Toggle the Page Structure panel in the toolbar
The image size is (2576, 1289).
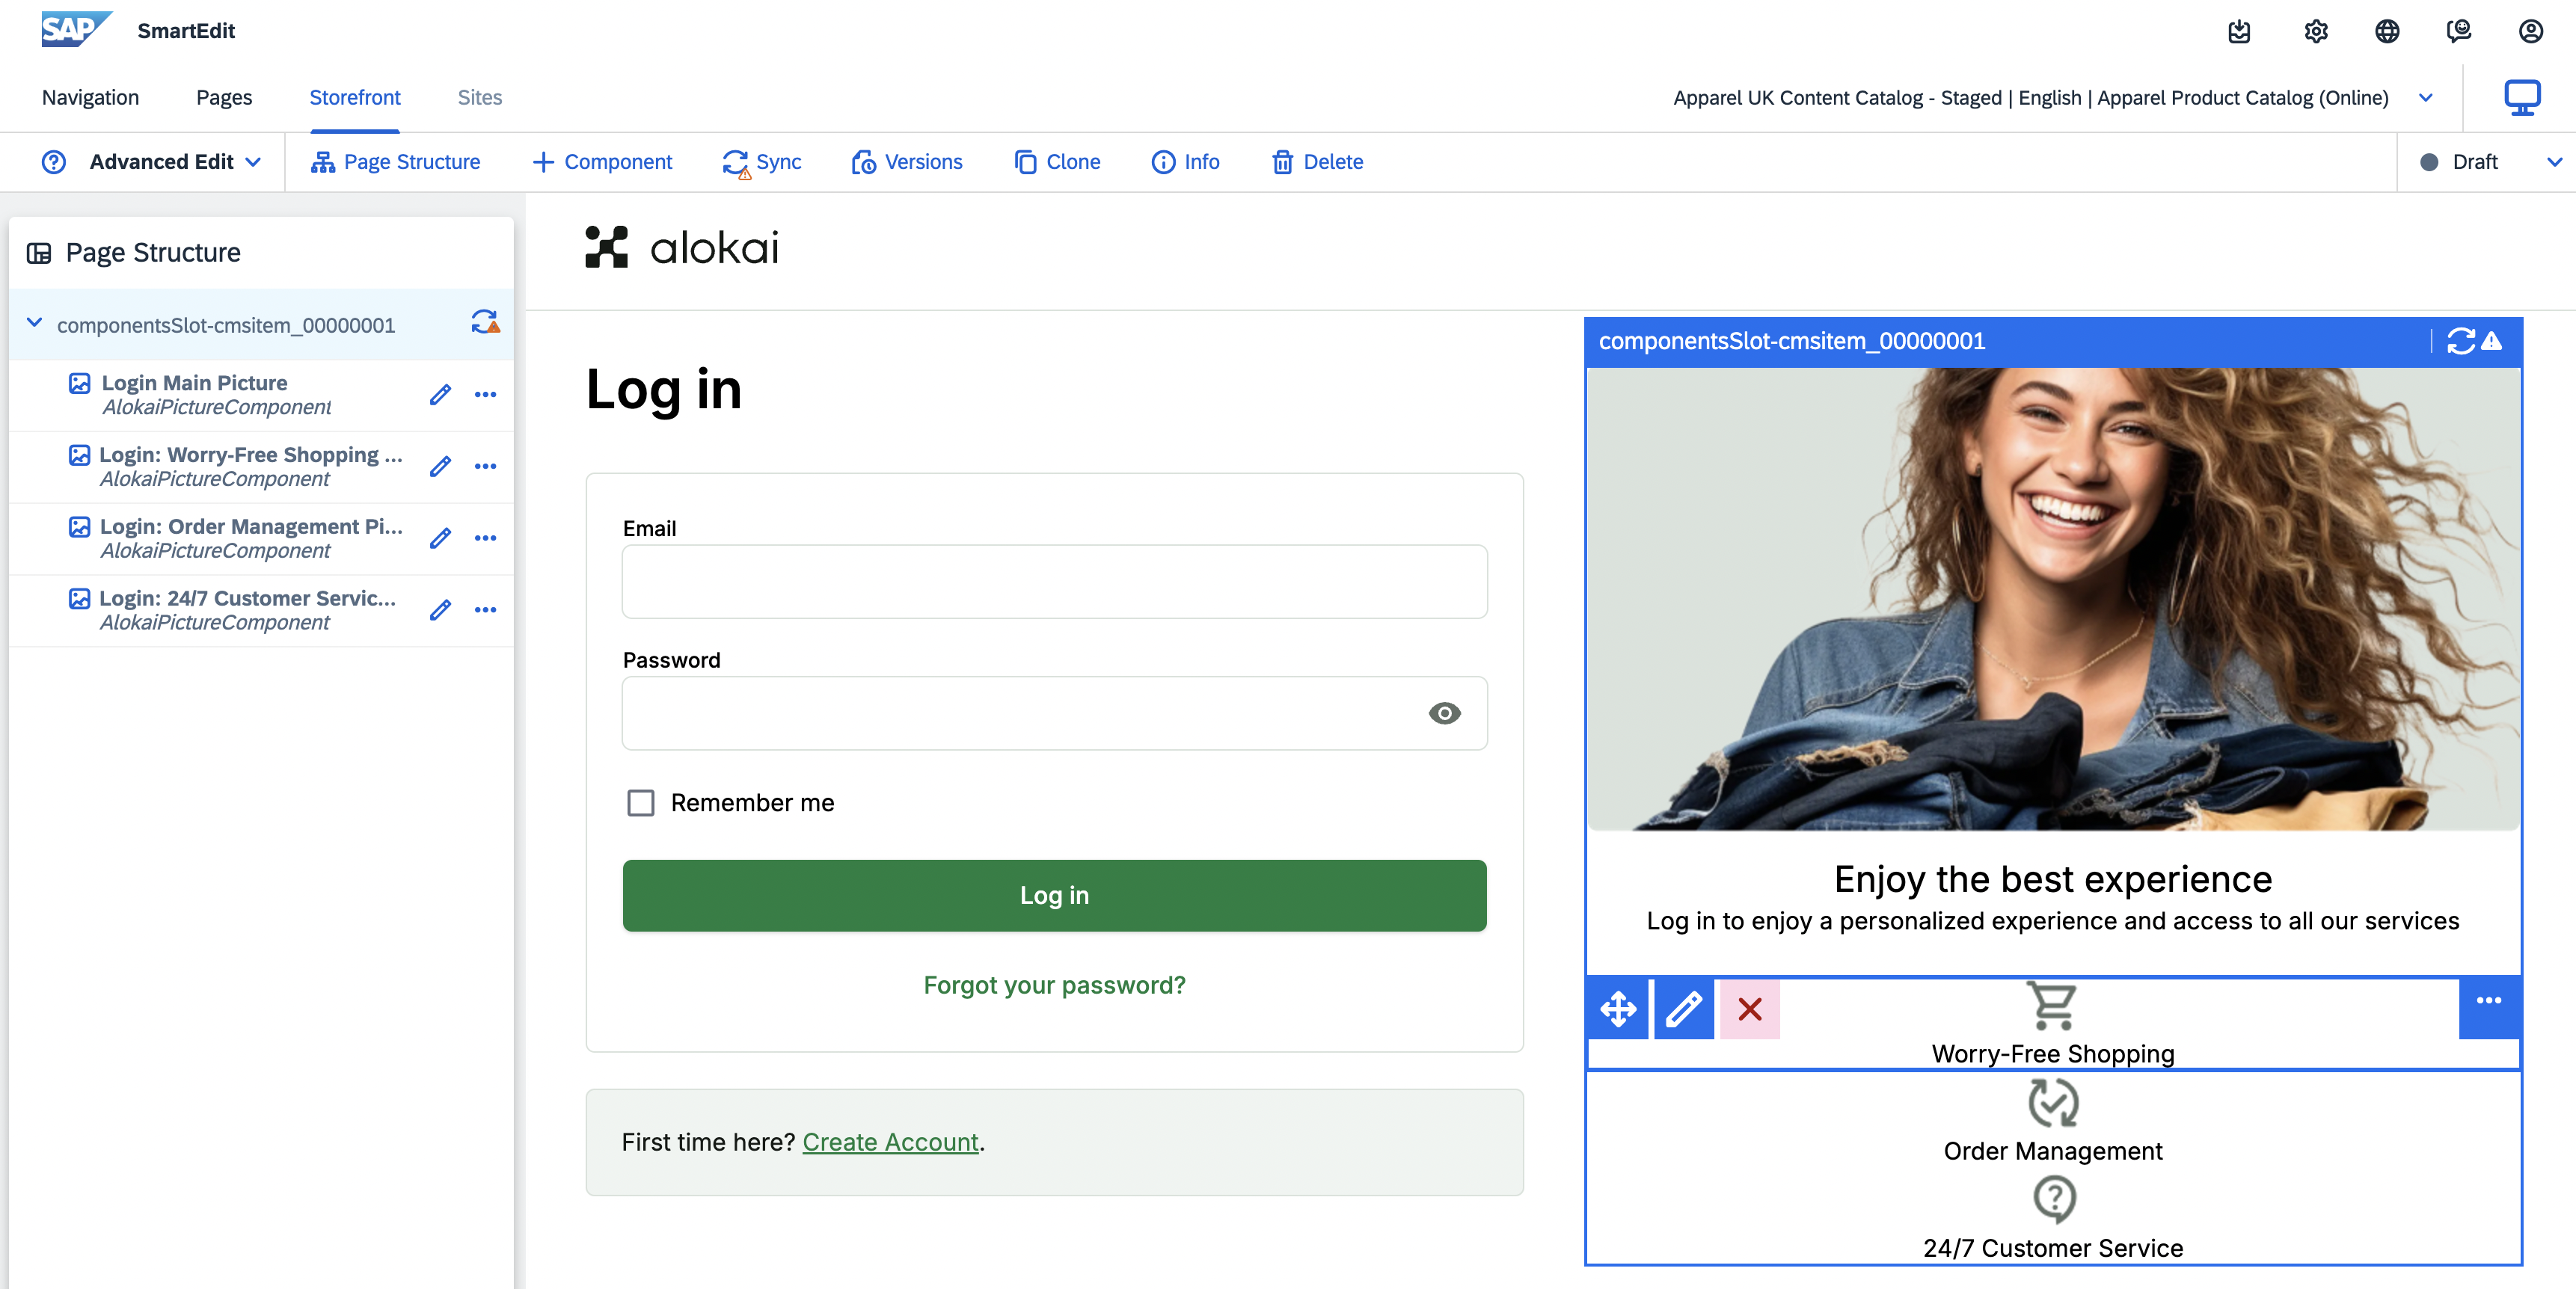(396, 162)
